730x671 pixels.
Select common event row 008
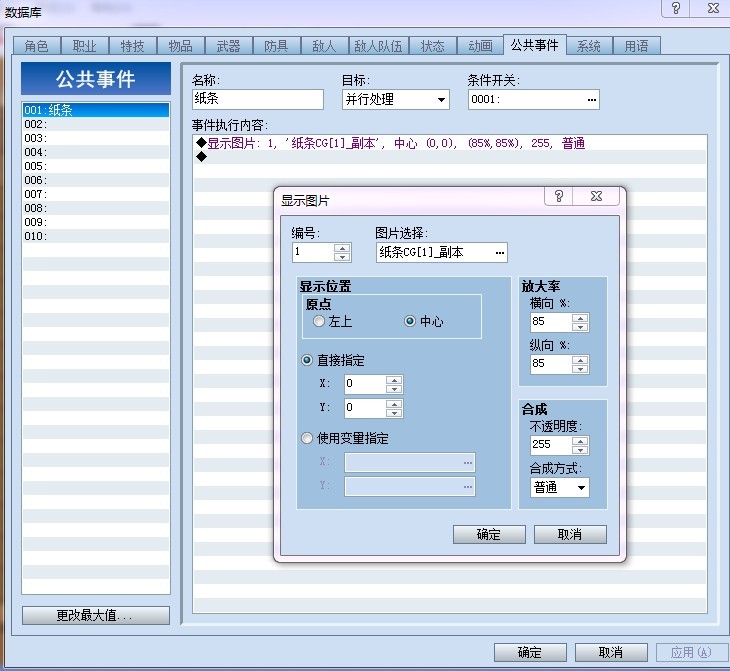95,208
